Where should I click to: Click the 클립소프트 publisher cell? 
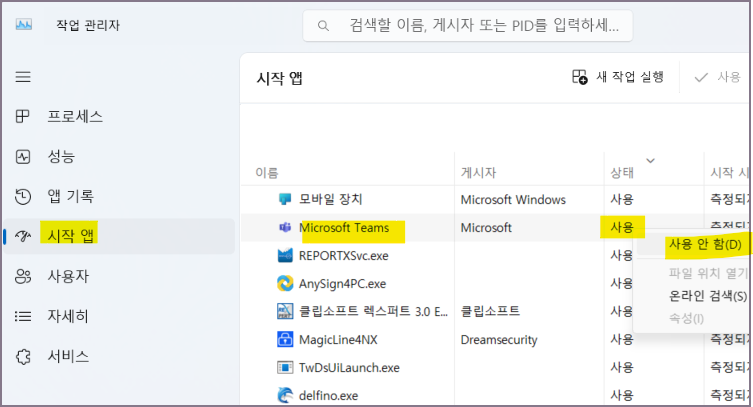(x=490, y=311)
